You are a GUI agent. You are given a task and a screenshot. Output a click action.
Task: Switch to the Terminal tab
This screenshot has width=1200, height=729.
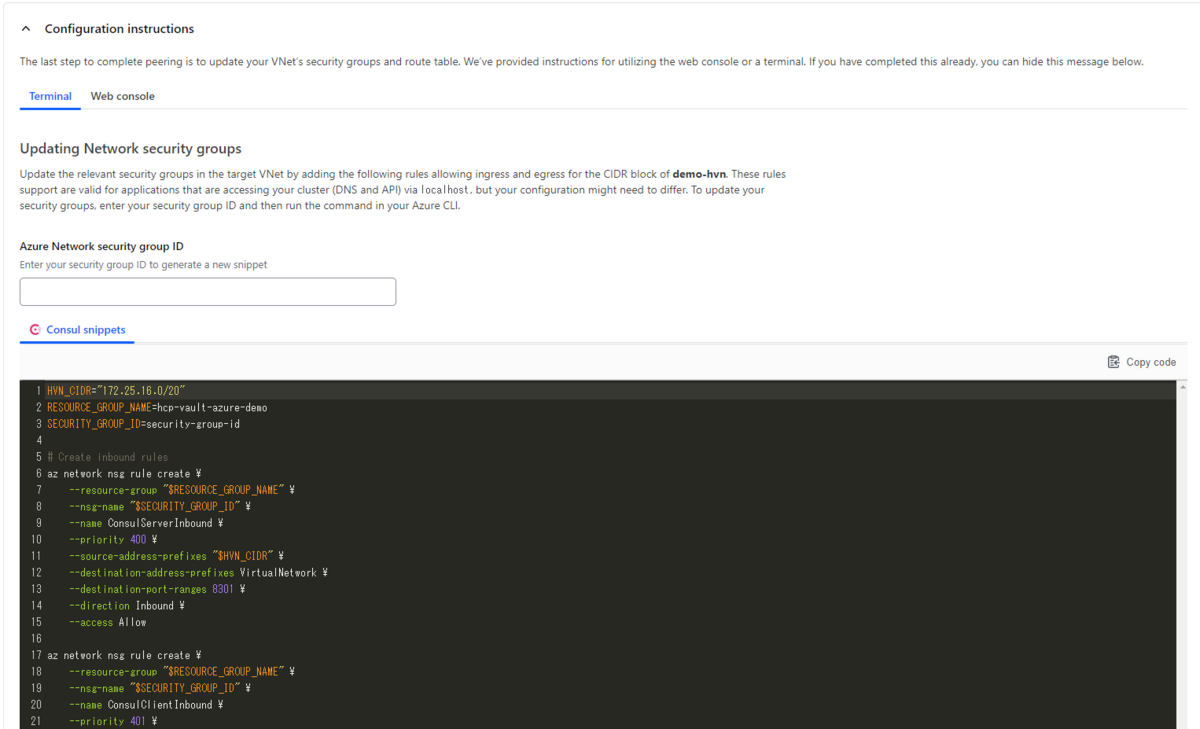coord(50,96)
